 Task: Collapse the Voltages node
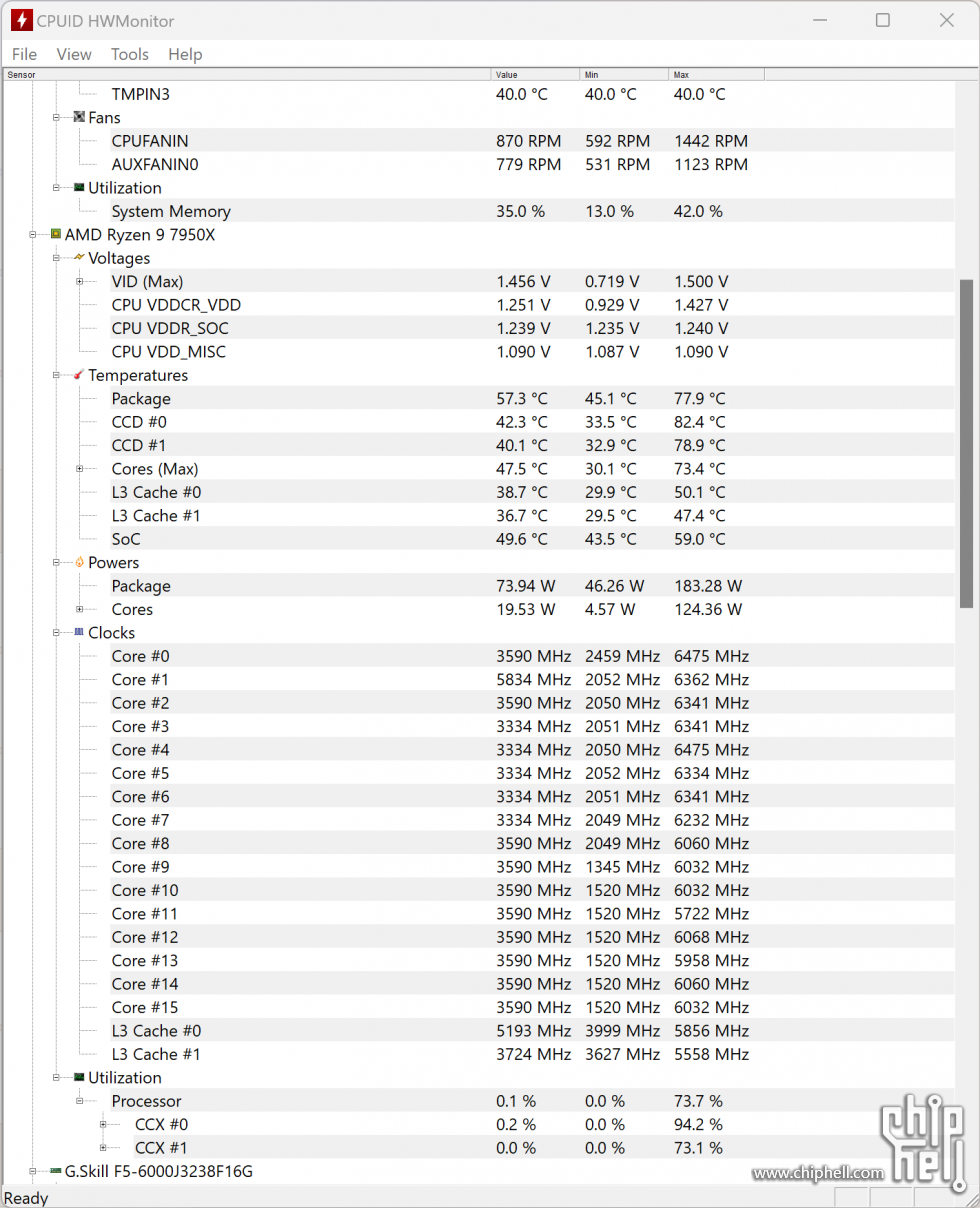click(x=57, y=258)
